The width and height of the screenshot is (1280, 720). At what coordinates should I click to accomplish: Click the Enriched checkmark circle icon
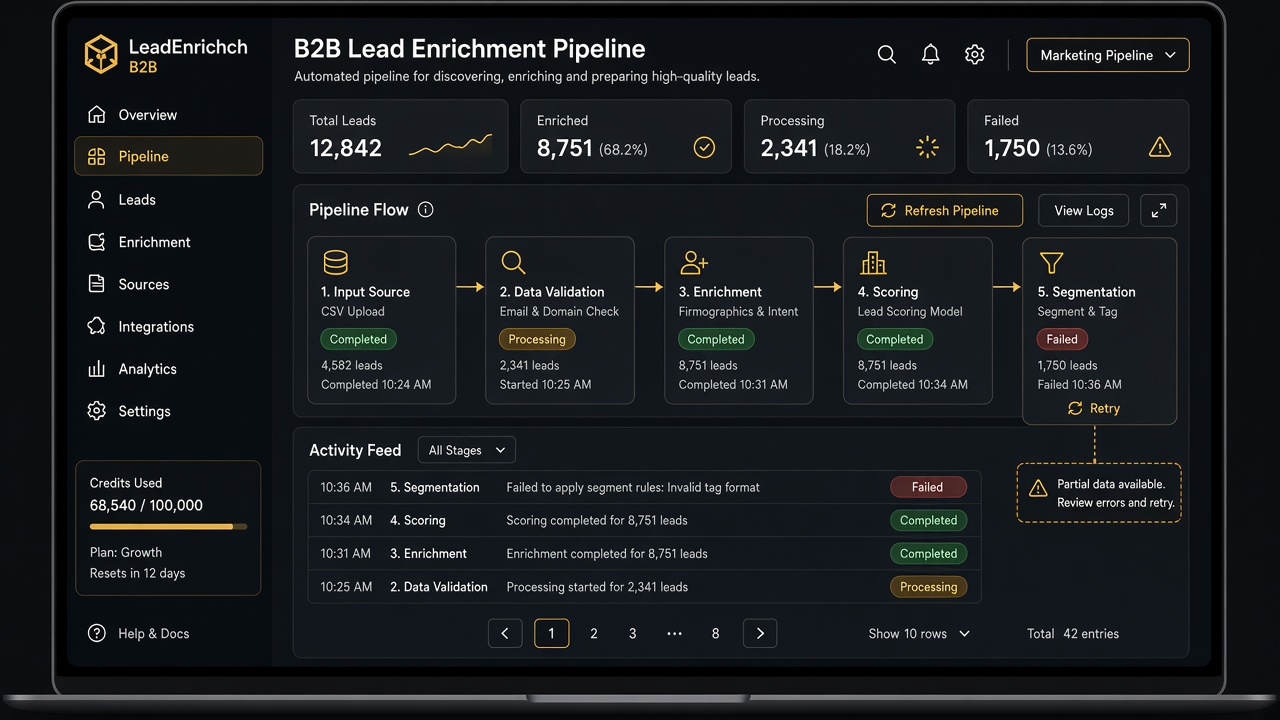(x=704, y=148)
